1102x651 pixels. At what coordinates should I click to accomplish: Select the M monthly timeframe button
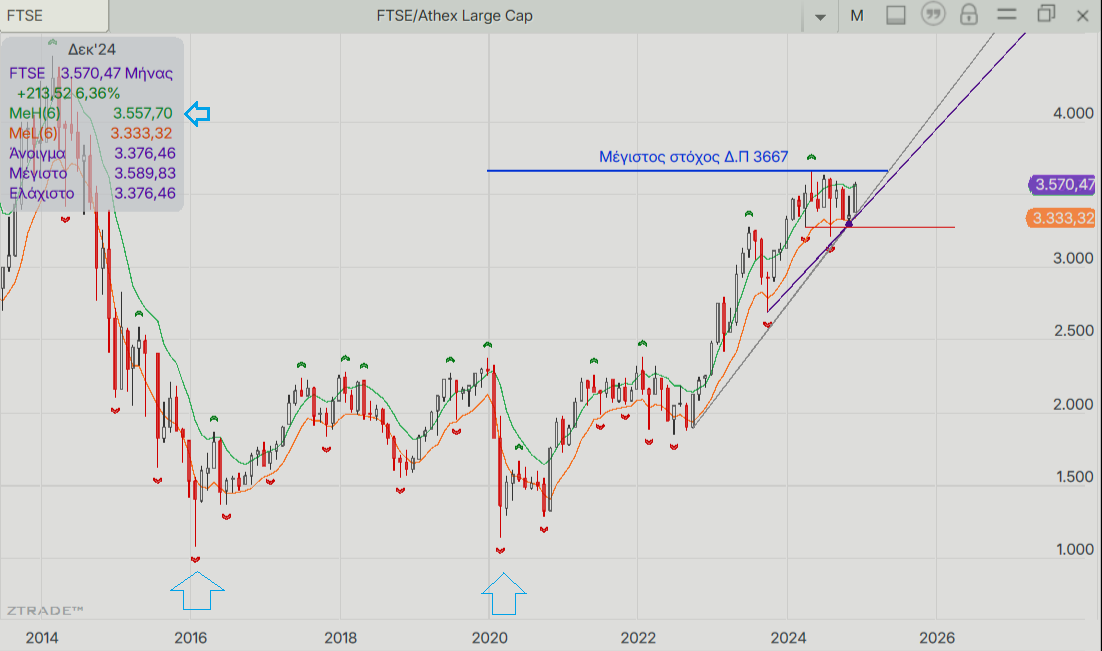[x=857, y=15]
